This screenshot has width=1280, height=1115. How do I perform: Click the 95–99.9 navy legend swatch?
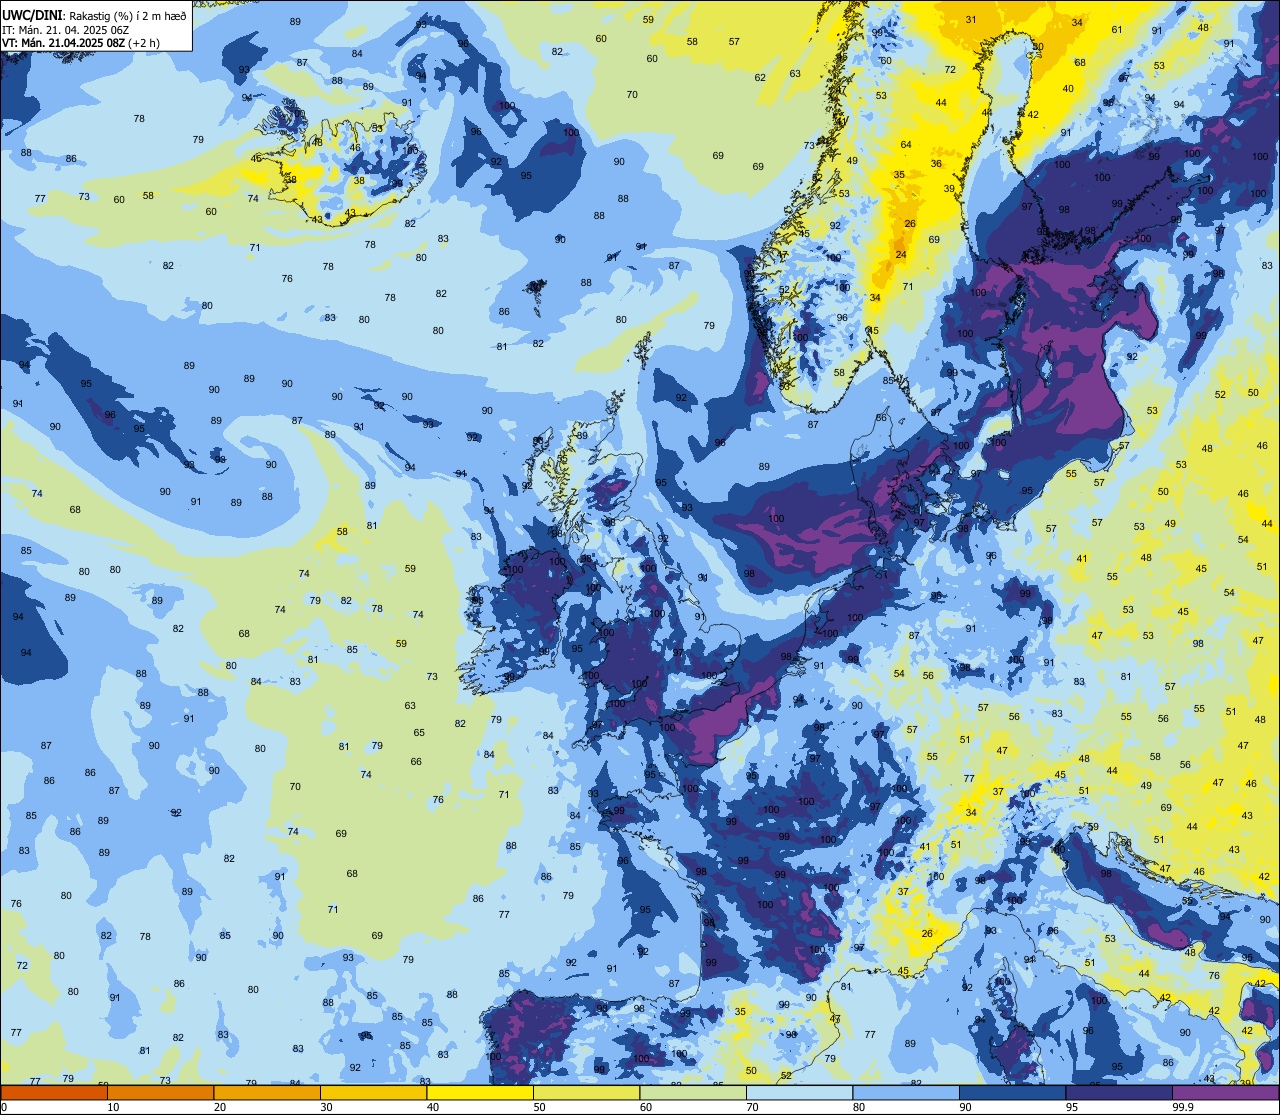pos(1119,1092)
